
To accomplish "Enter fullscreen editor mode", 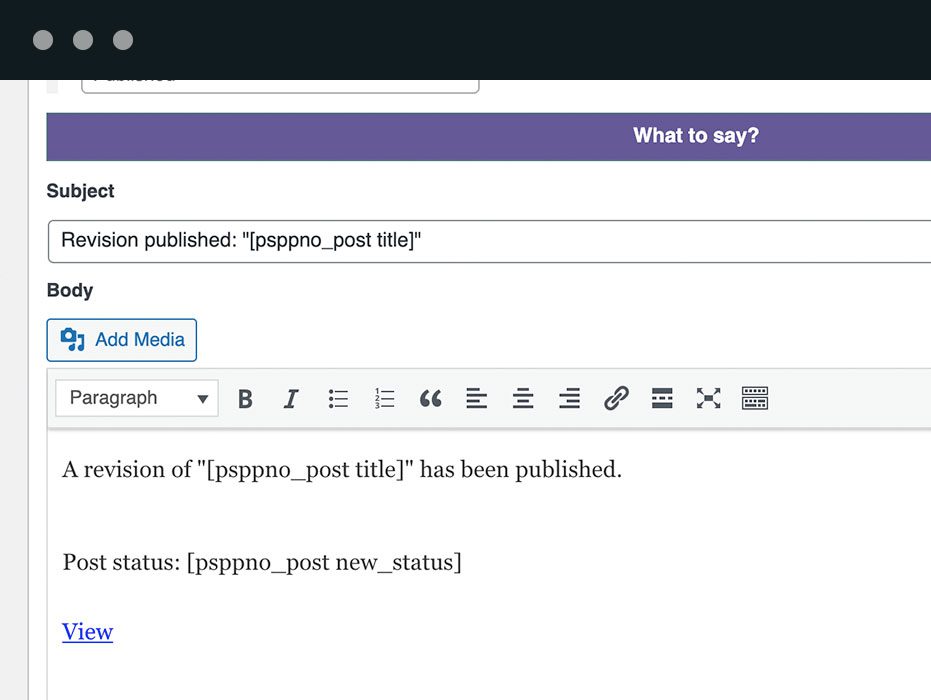I will pos(708,399).
